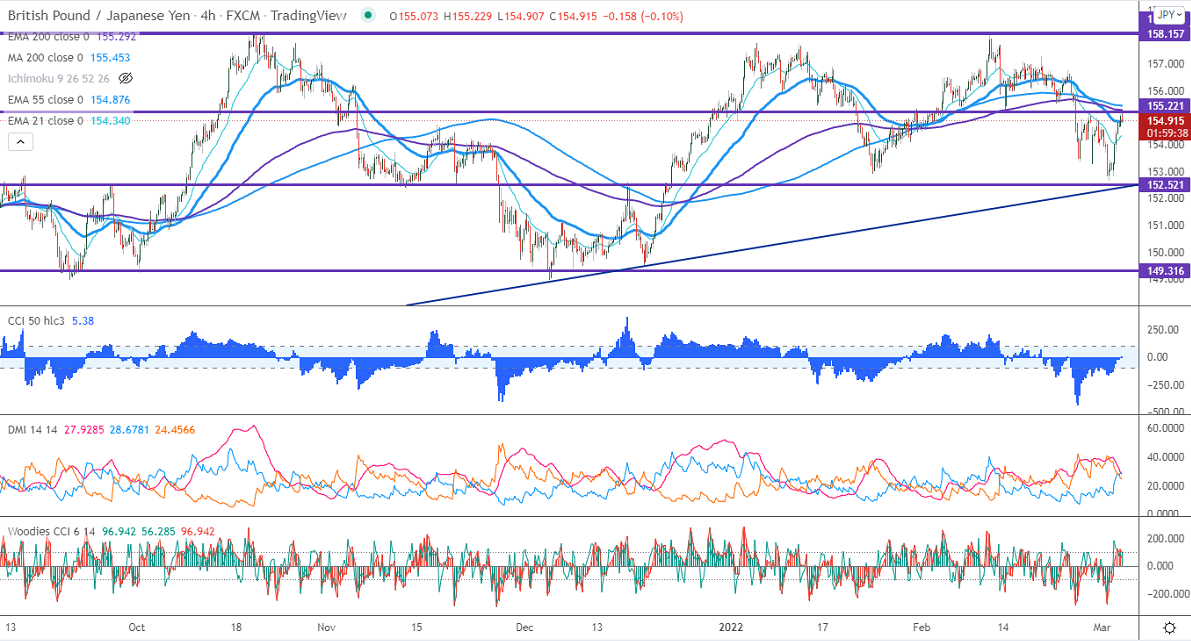
Task: Click the Feb label on time axis
Action: [921, 627]
